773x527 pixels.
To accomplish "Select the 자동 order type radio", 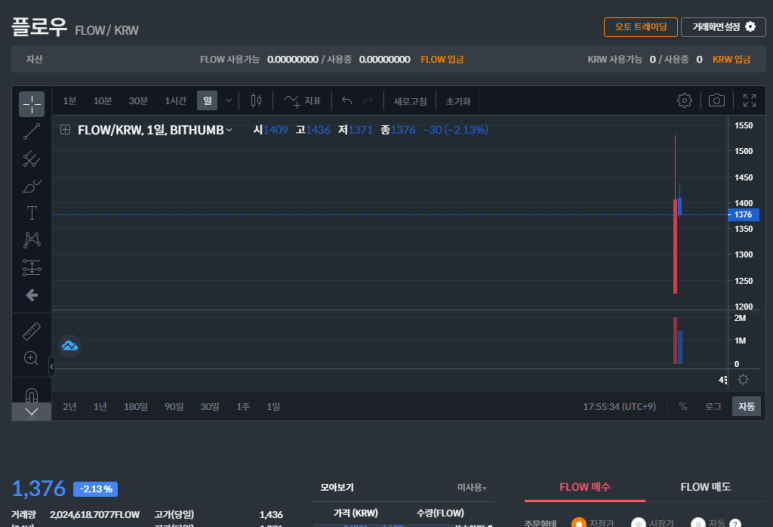I will pyautogui.click(x=698, y=523).
